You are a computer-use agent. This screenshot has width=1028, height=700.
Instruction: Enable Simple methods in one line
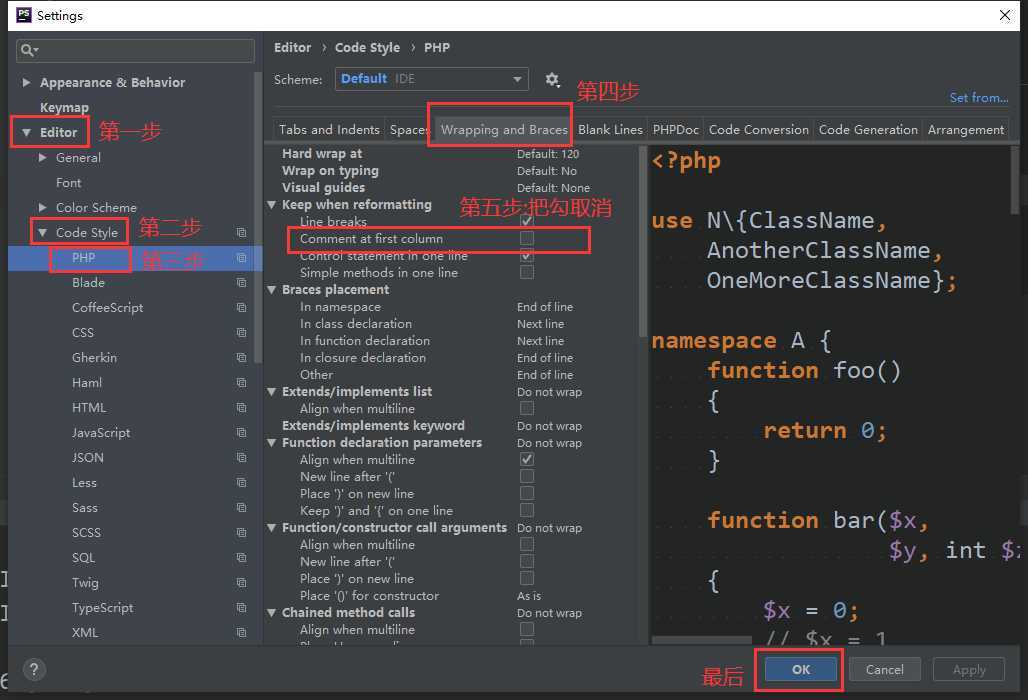click(x=526, y=273)
